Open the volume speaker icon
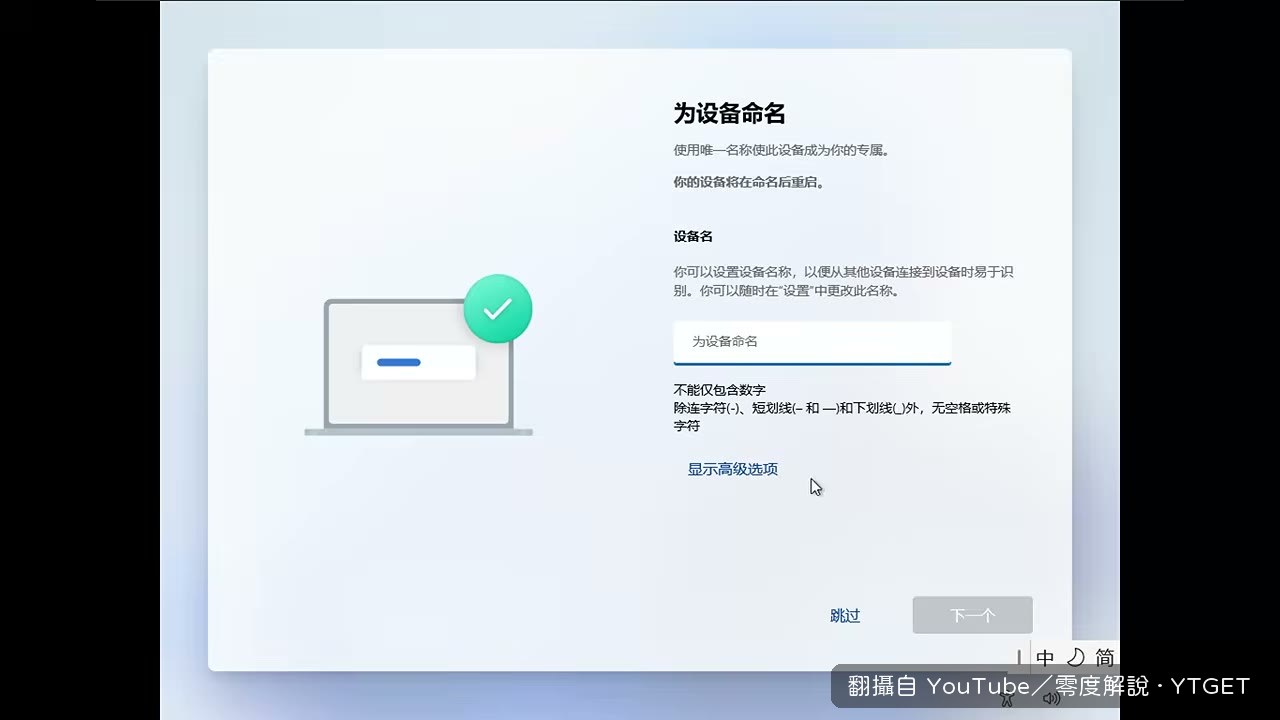Viewport: 1280px width, 720px height. tap(1051, 699)
